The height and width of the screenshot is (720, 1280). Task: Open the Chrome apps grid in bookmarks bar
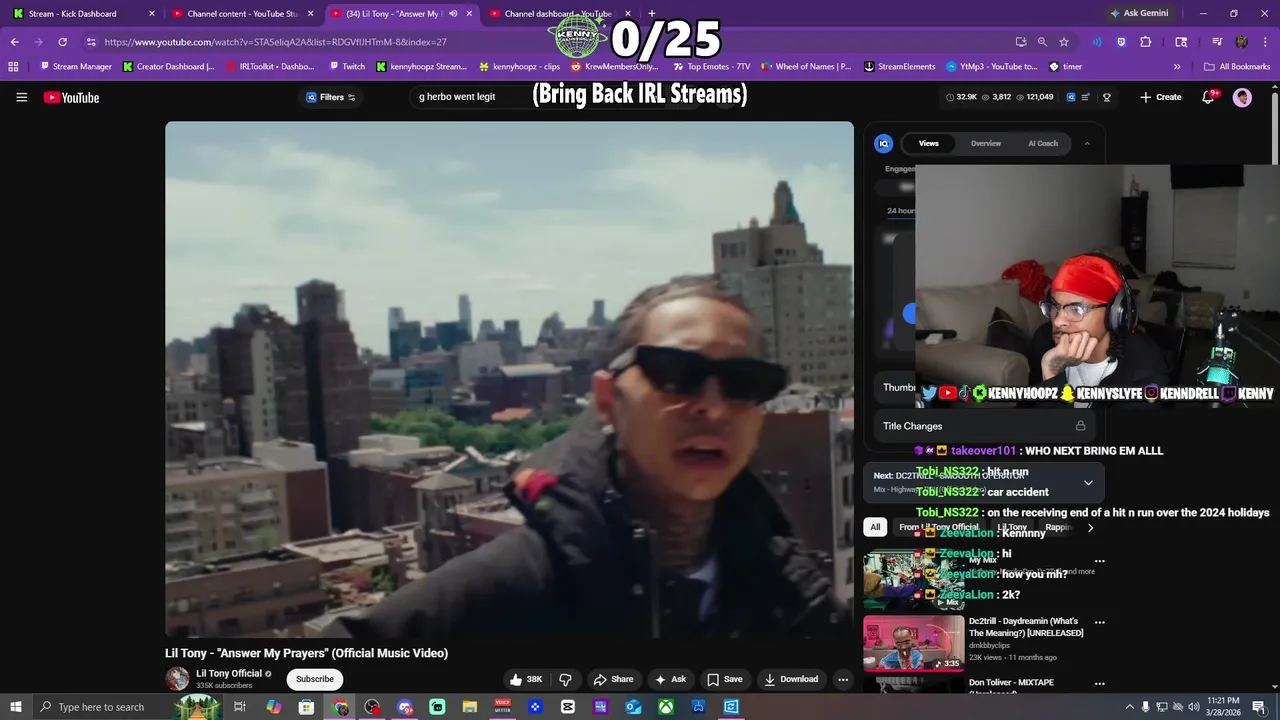tap(13, 67)
